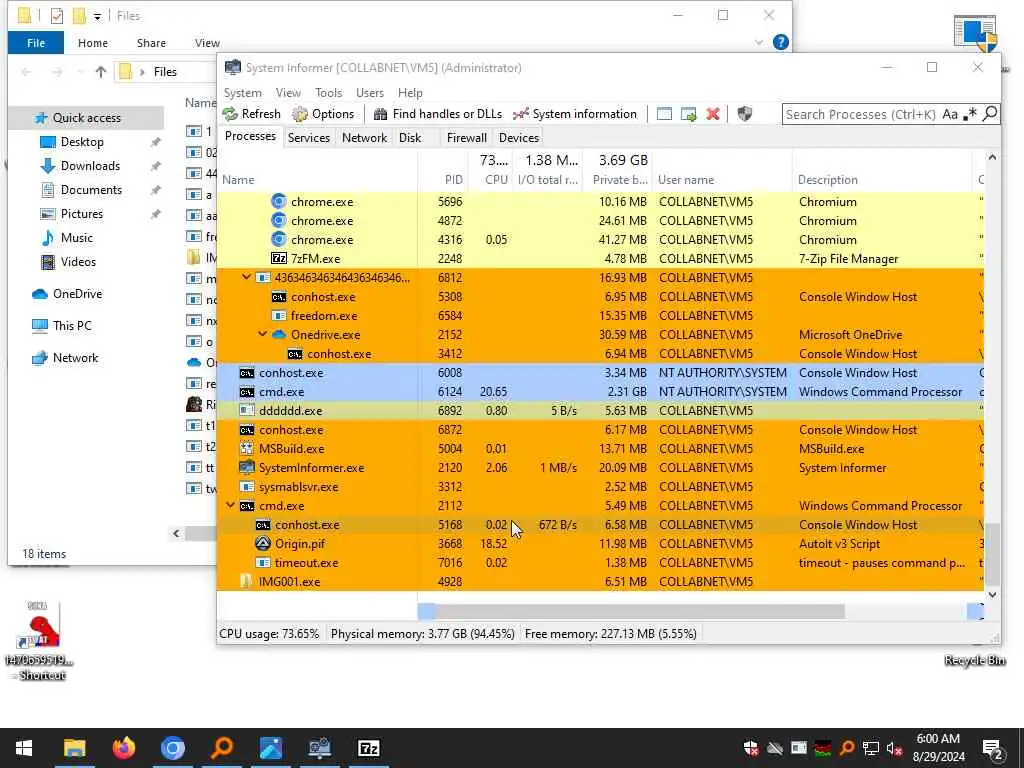Click the find window and thread icon

click(x=688, y=114)
